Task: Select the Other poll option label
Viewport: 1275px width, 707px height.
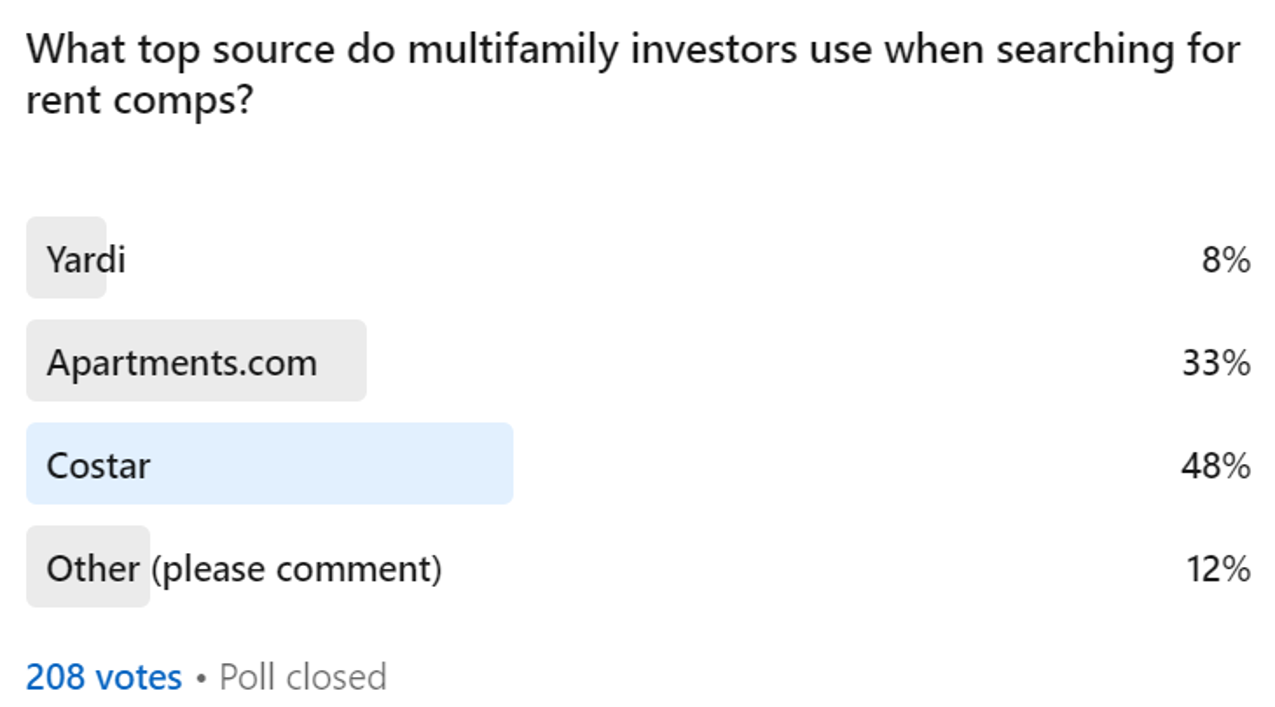Action: click(x=93, y=568)
